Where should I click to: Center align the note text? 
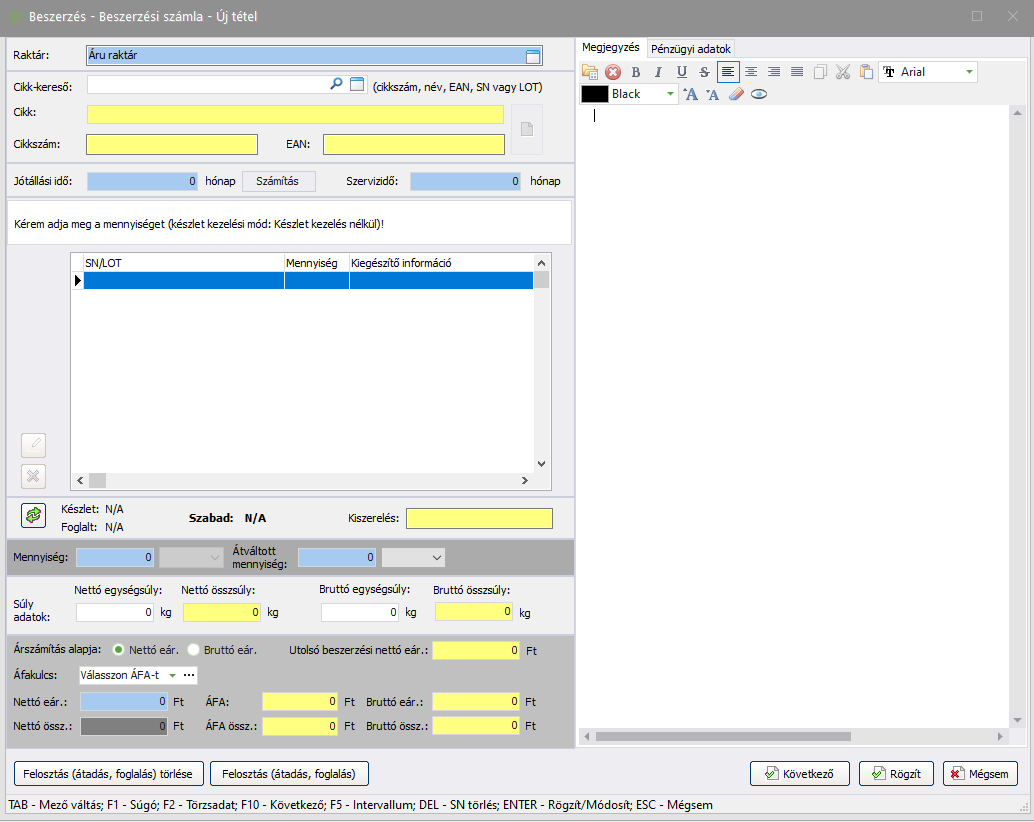(x=750, y=72)
